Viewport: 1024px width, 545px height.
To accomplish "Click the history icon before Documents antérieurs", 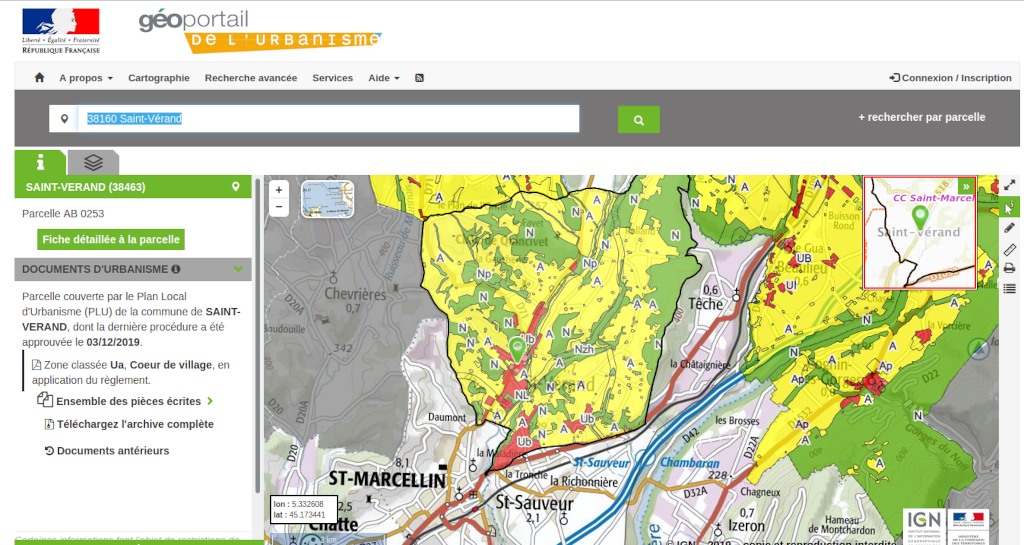I will click(49, 451).
